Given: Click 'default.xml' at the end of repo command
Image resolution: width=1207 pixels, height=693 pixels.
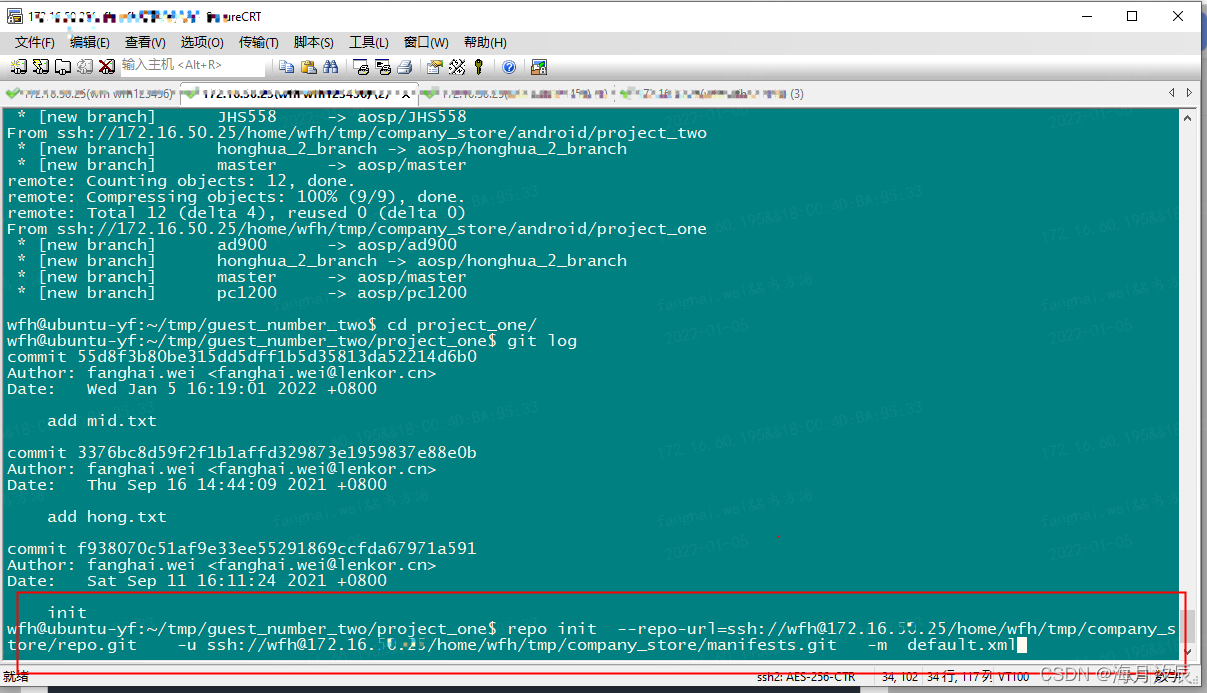Looking at the screenshot, I should (961, 645).
